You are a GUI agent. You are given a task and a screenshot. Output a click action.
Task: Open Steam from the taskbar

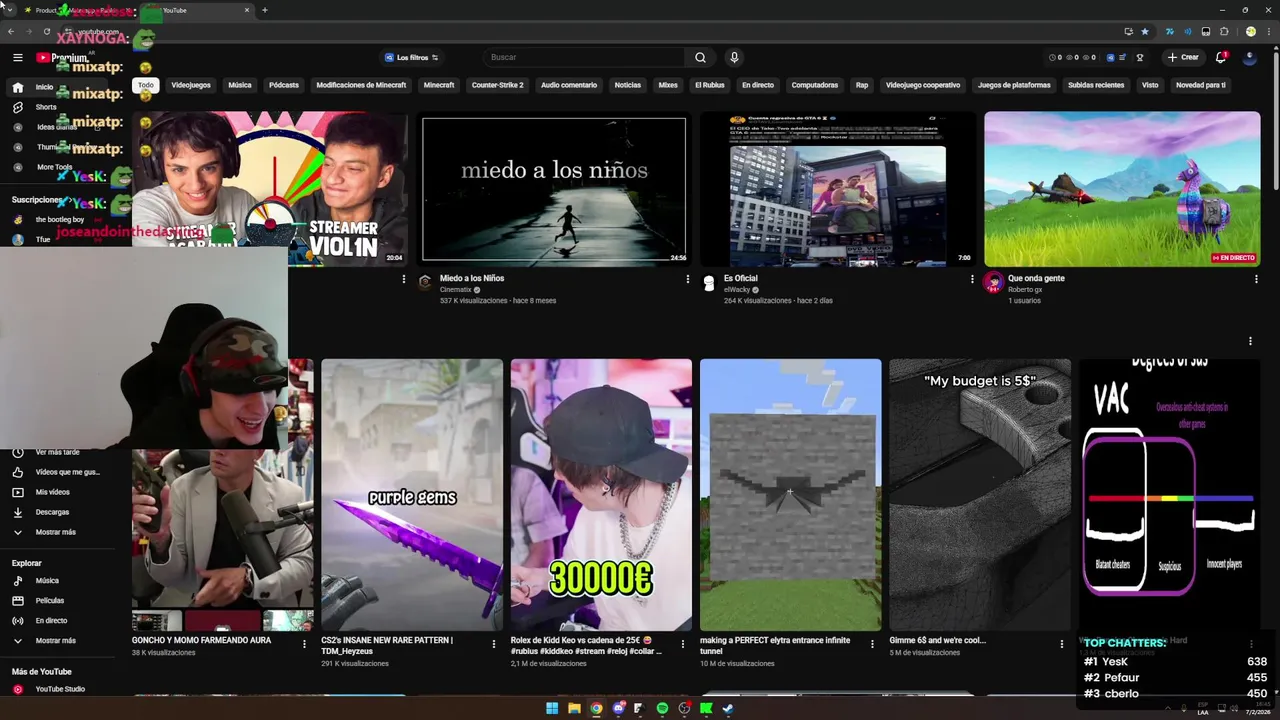point(728,709)
